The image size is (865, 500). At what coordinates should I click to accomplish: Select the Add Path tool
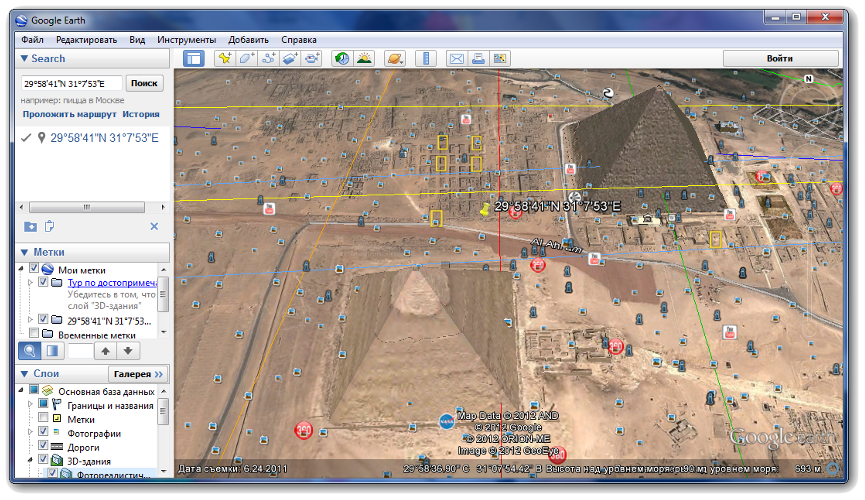(x=269, y=59)
